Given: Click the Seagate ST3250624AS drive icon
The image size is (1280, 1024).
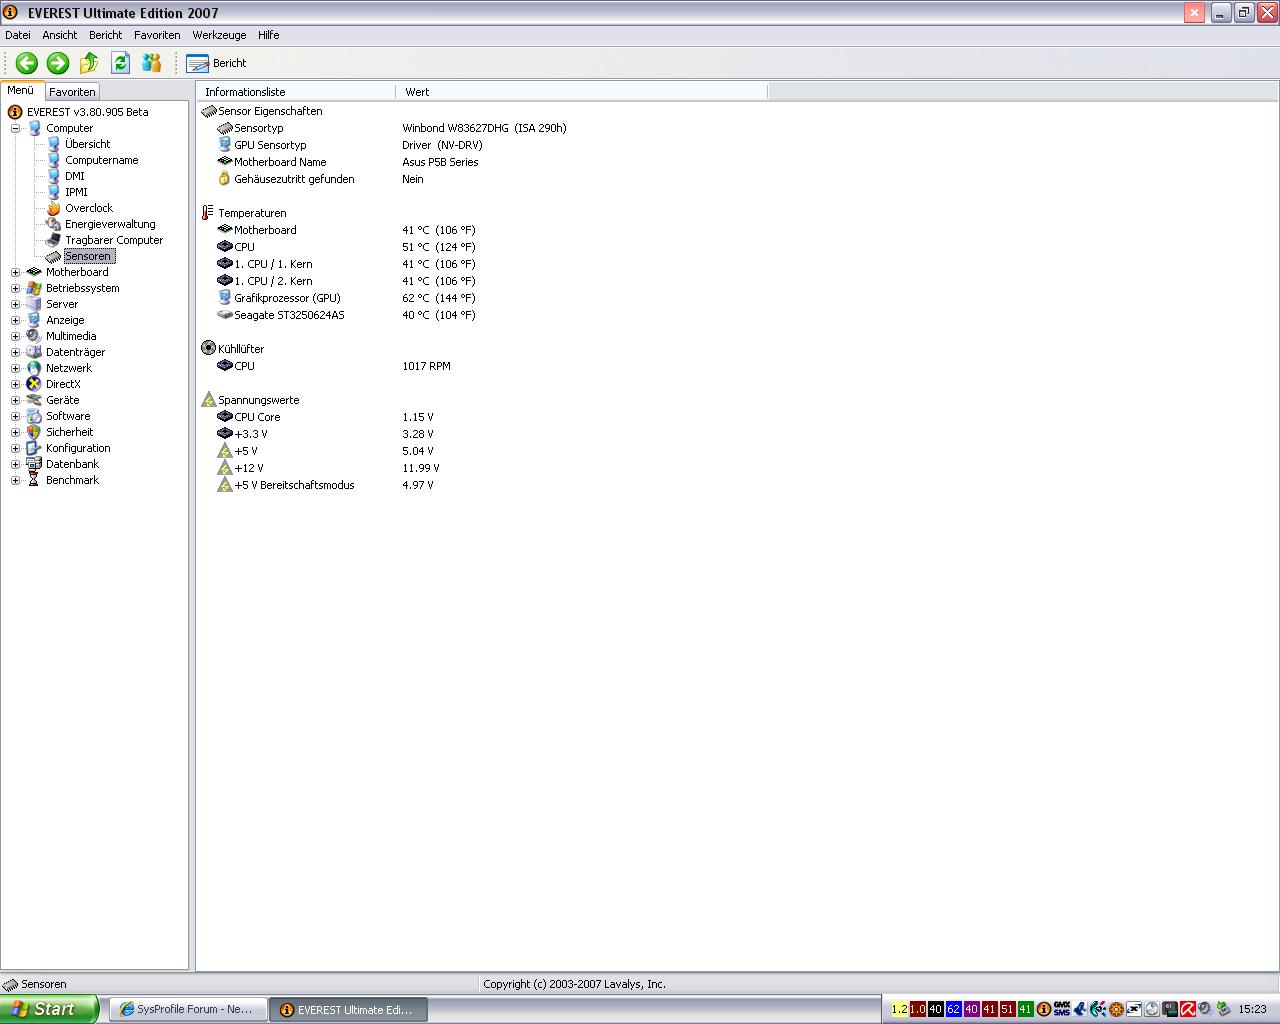Looking at the screenshot, I should (x=224, y=315).
